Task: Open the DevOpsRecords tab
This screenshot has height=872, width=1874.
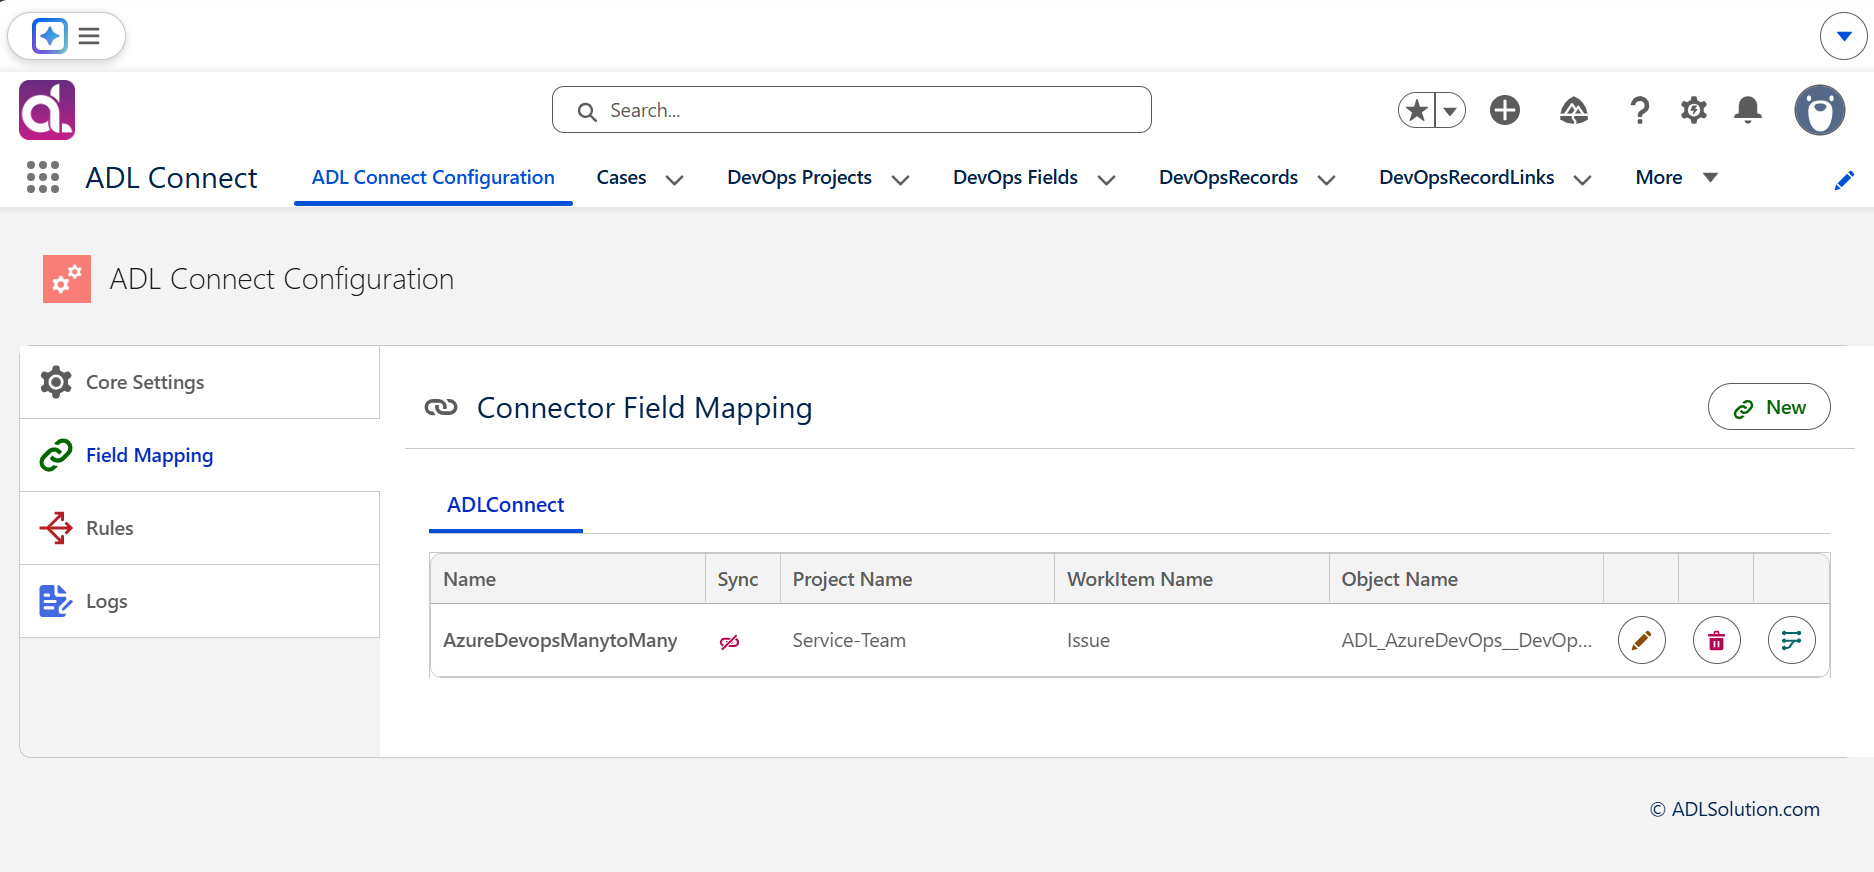Action: 1228,177
